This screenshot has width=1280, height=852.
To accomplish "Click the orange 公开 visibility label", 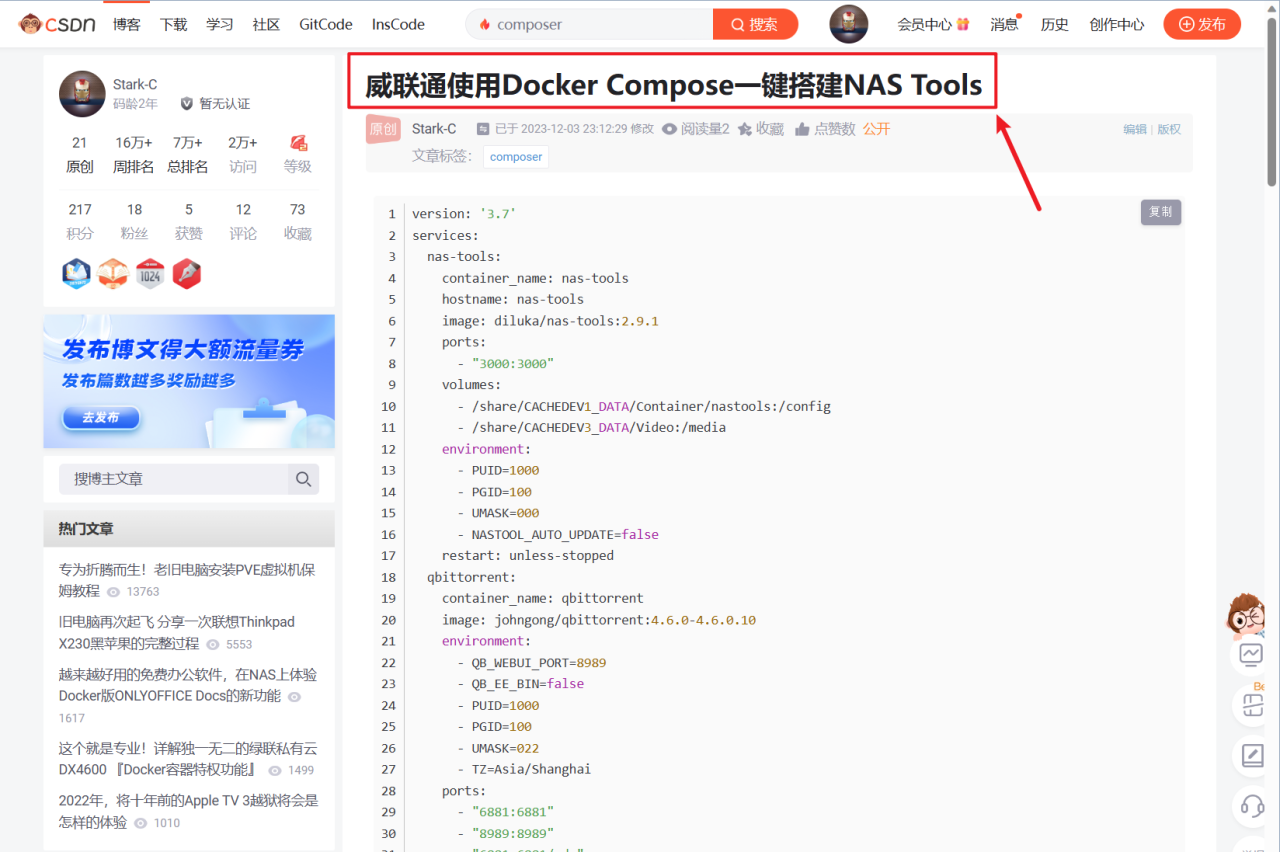I will coord(876,129).
